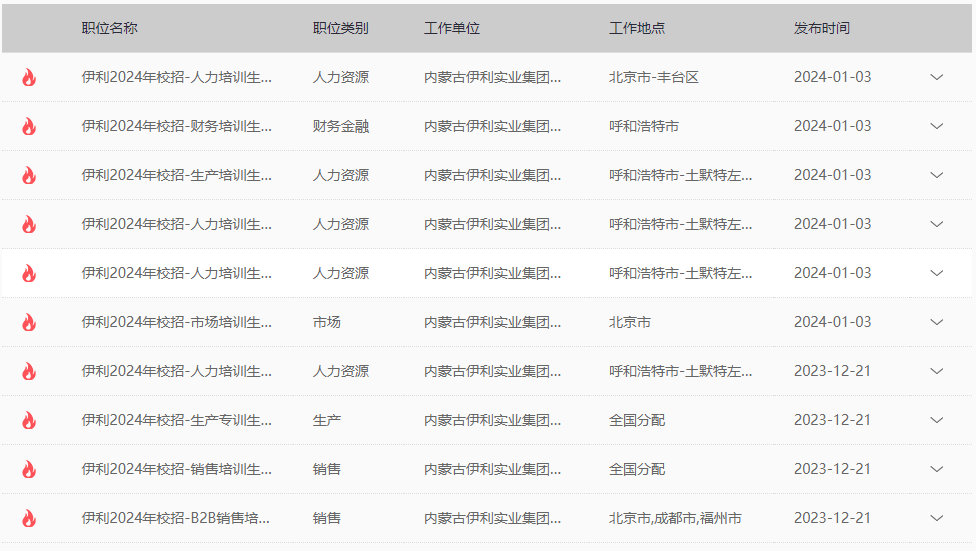The image size is (976, 551).
Task: Click the 呼和浩特市 location in 财务培训生 row
Action: [644, 126]
